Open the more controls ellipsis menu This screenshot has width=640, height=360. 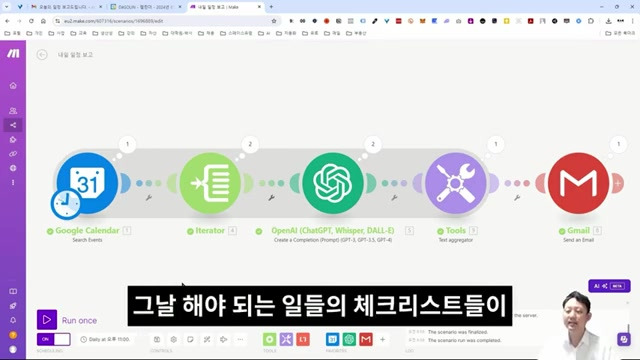click(240, 339)
